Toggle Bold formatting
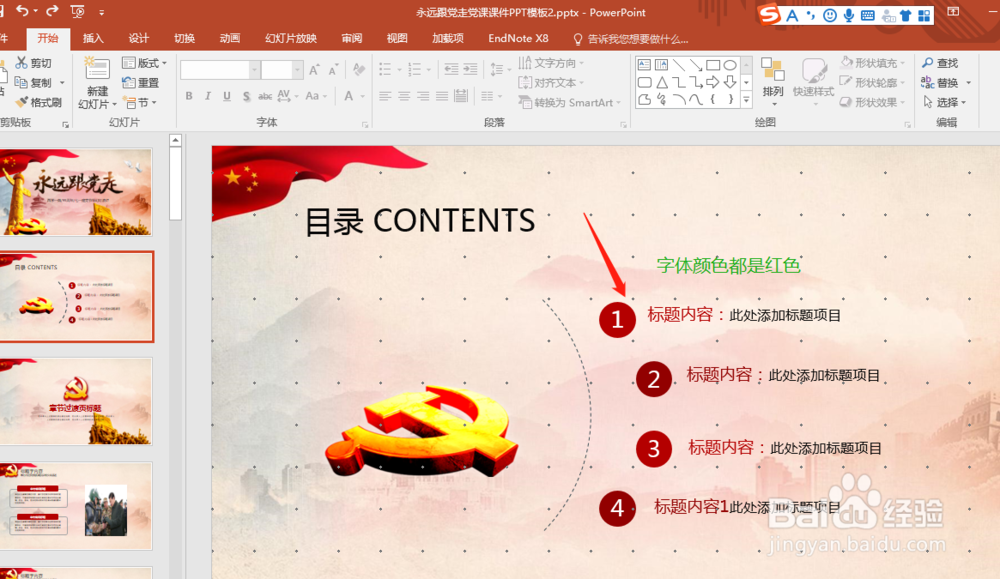This screenshot has height=579, width=1000. point(189,96)
